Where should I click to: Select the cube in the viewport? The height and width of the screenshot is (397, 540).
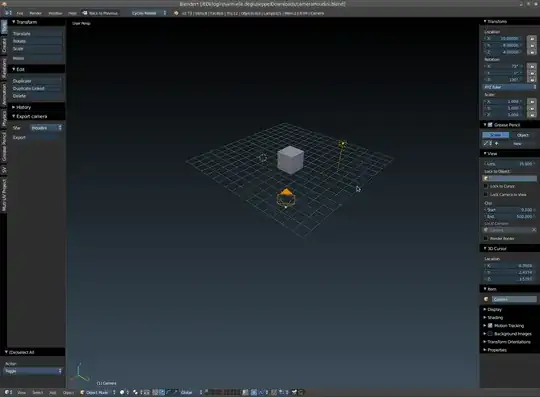point(290,159)
